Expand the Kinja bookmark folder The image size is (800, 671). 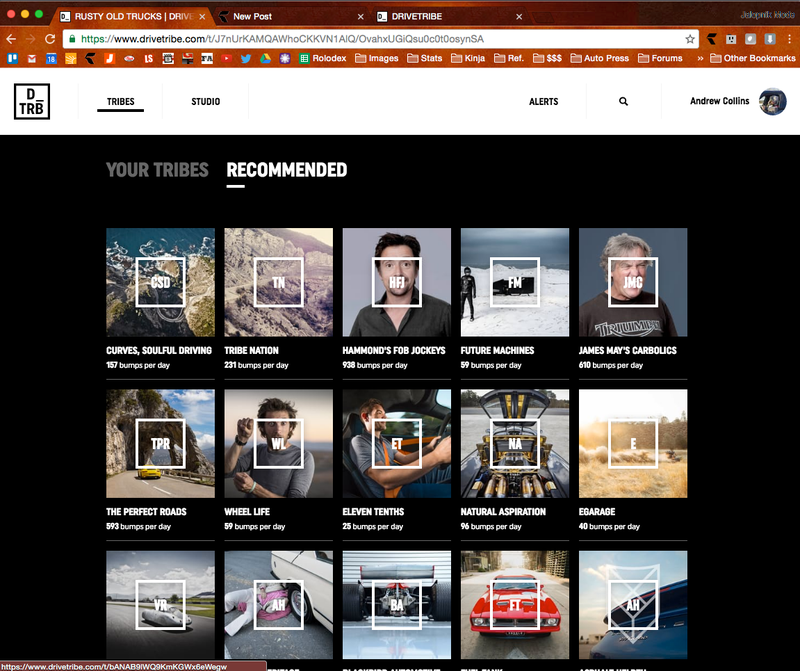[468, 58]
